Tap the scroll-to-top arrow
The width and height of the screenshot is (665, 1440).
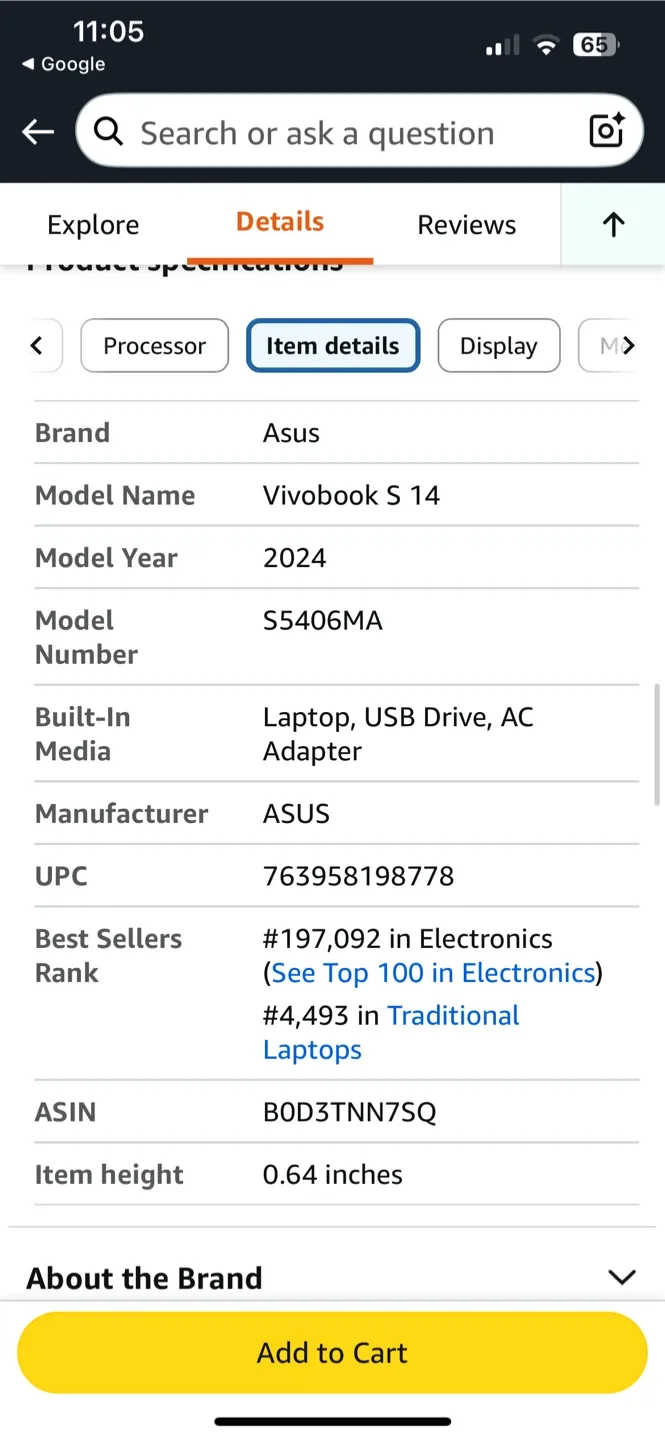pos(612,224)
